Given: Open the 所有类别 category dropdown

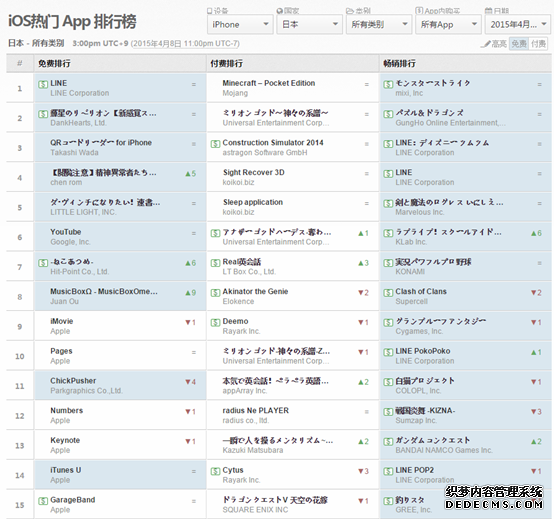Looking at the screenshot, I should (x=379, y=24).
